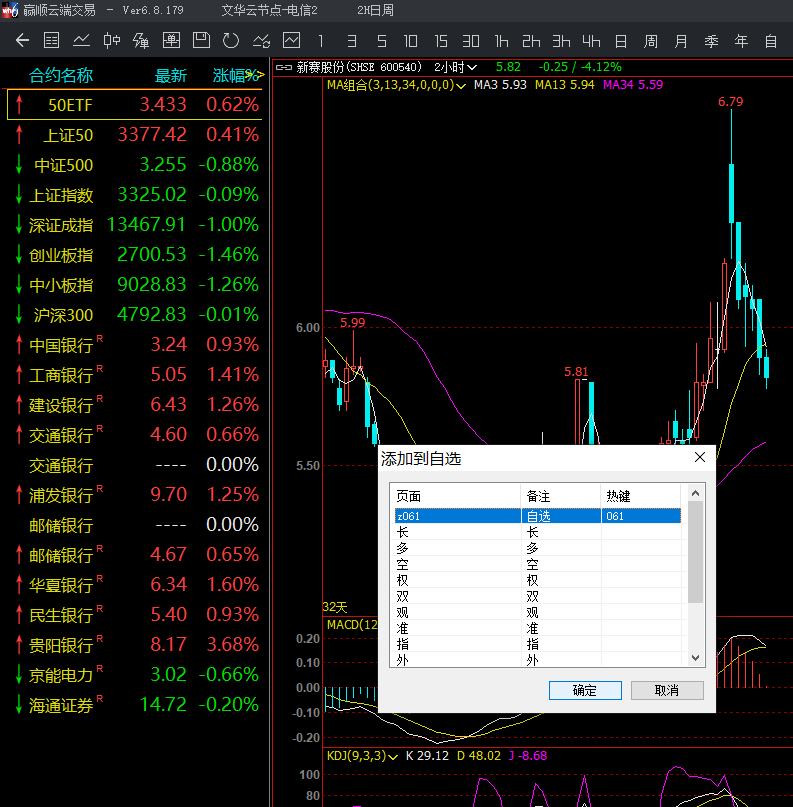Open the 2小时 period dropdown
The image size is (793, 807).
(x=456, y=67)
